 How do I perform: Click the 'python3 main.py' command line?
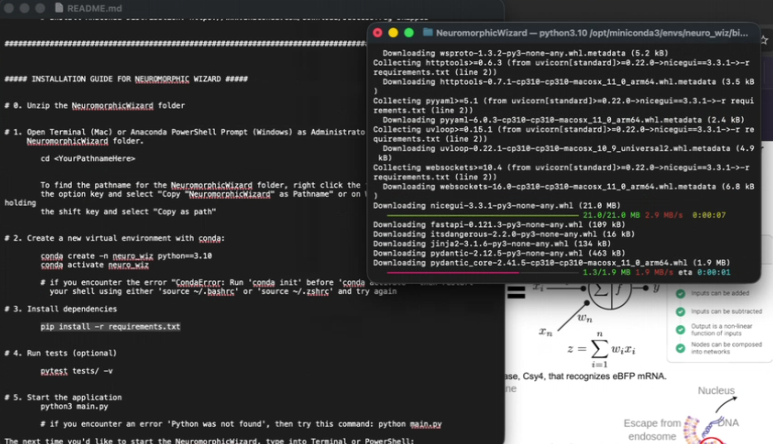[x=74, y=407]
